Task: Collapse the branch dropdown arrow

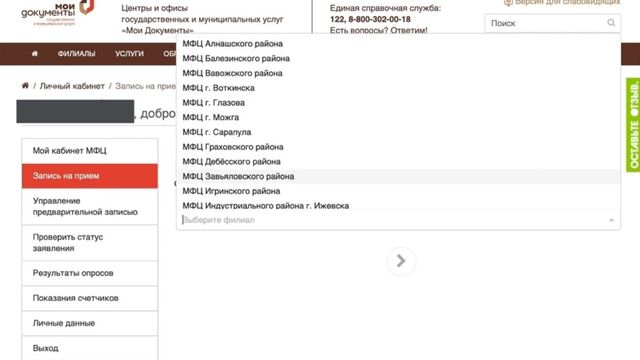Action: coord(611,220)
